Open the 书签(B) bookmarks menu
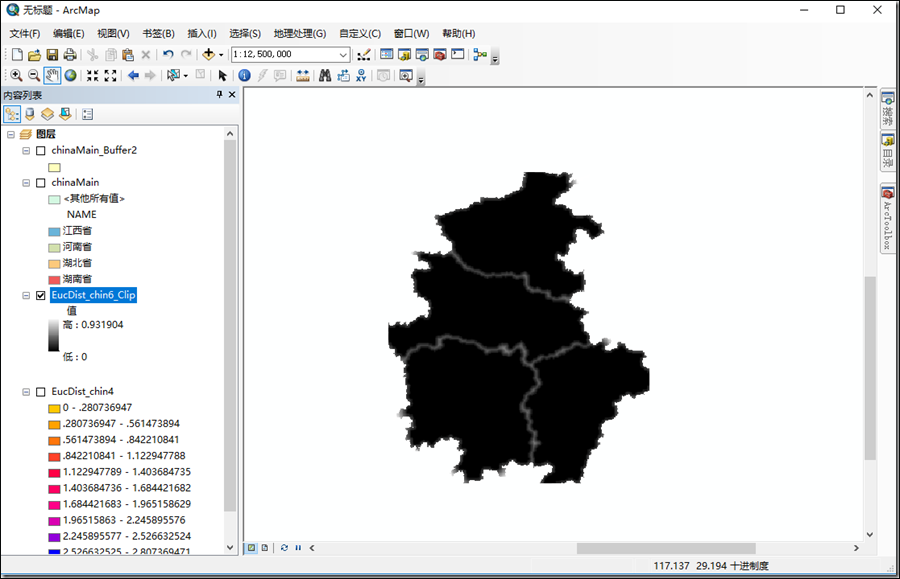Viewport: 900px width, 579px height. point(158,33)
